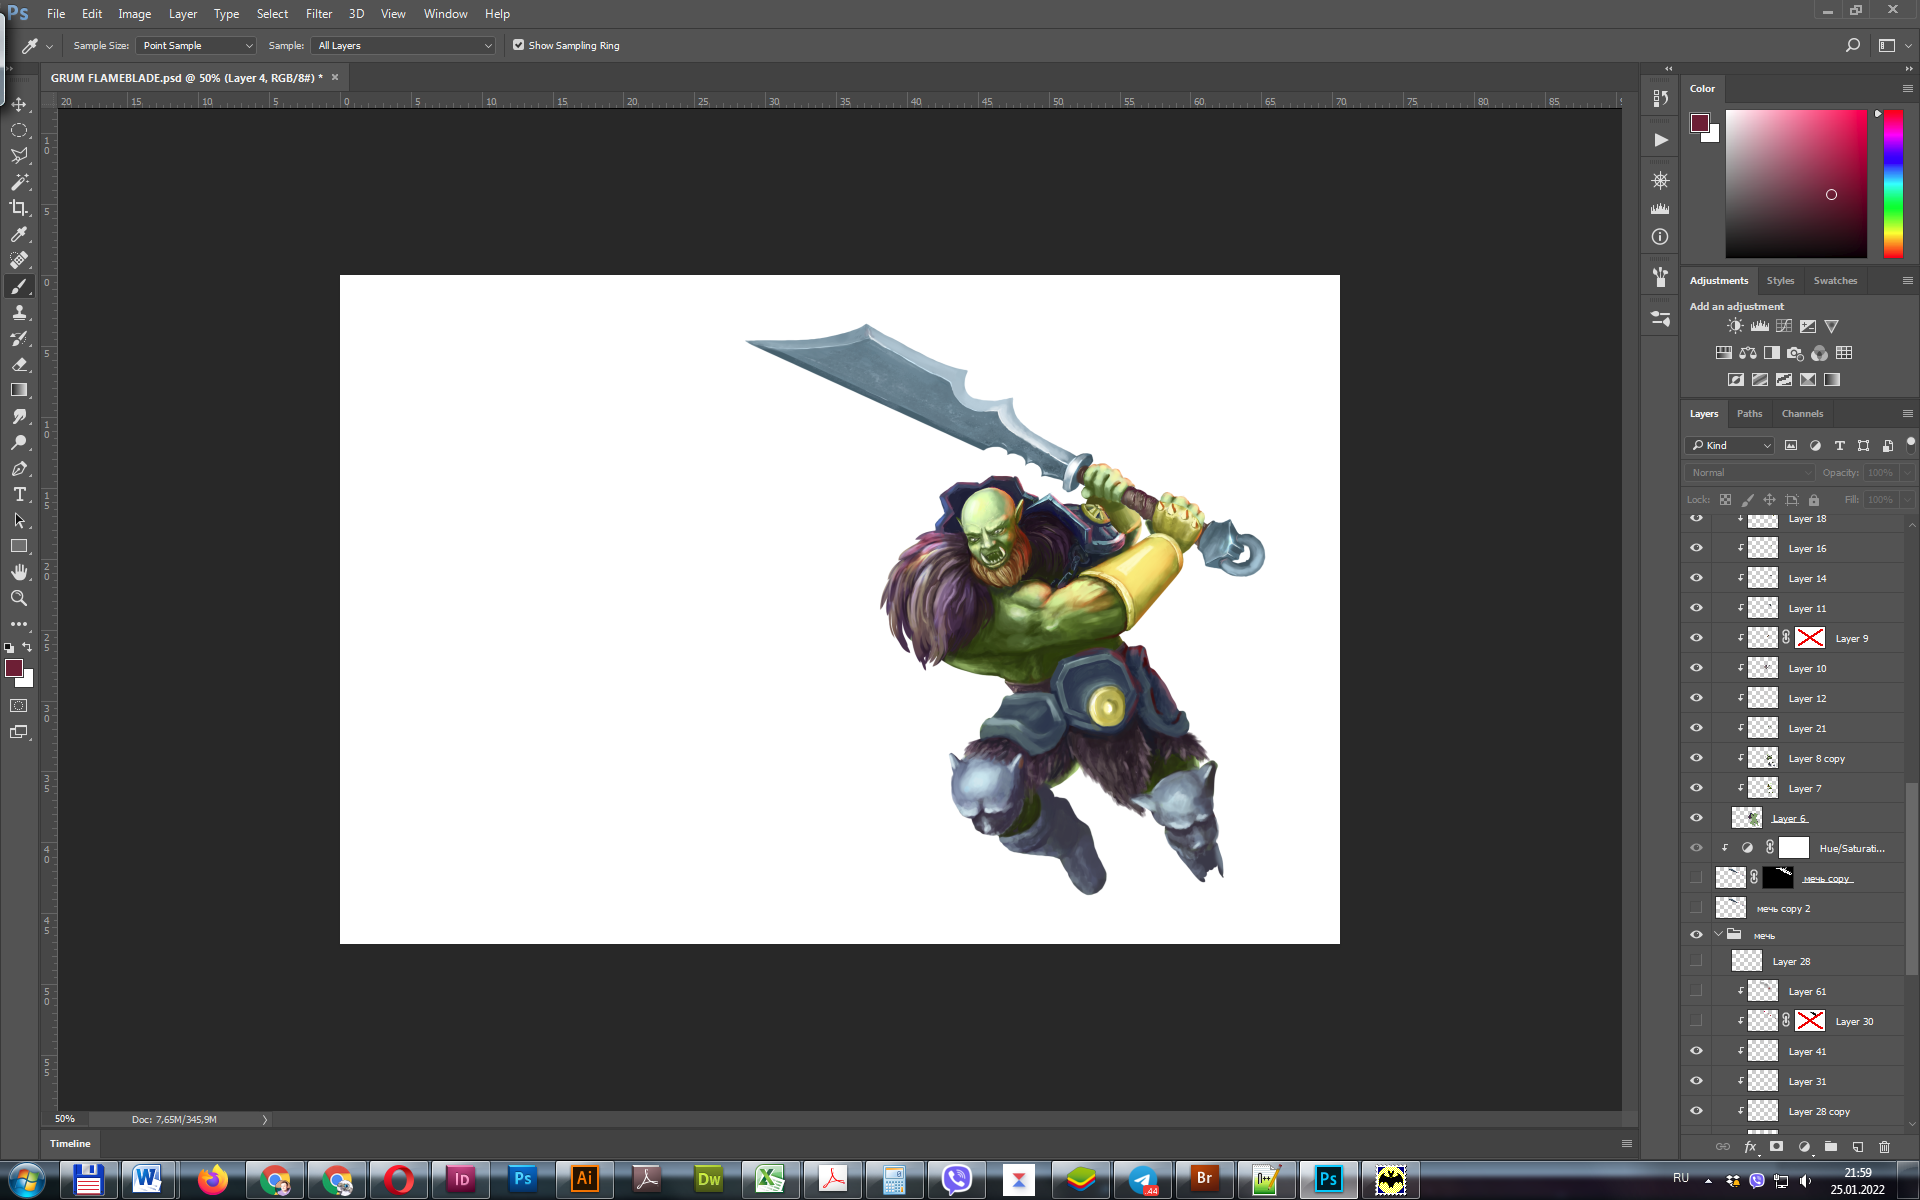Select the Magic Wand tool
This screenshot has height=1200, width=1920.
(x=19, y=182)
